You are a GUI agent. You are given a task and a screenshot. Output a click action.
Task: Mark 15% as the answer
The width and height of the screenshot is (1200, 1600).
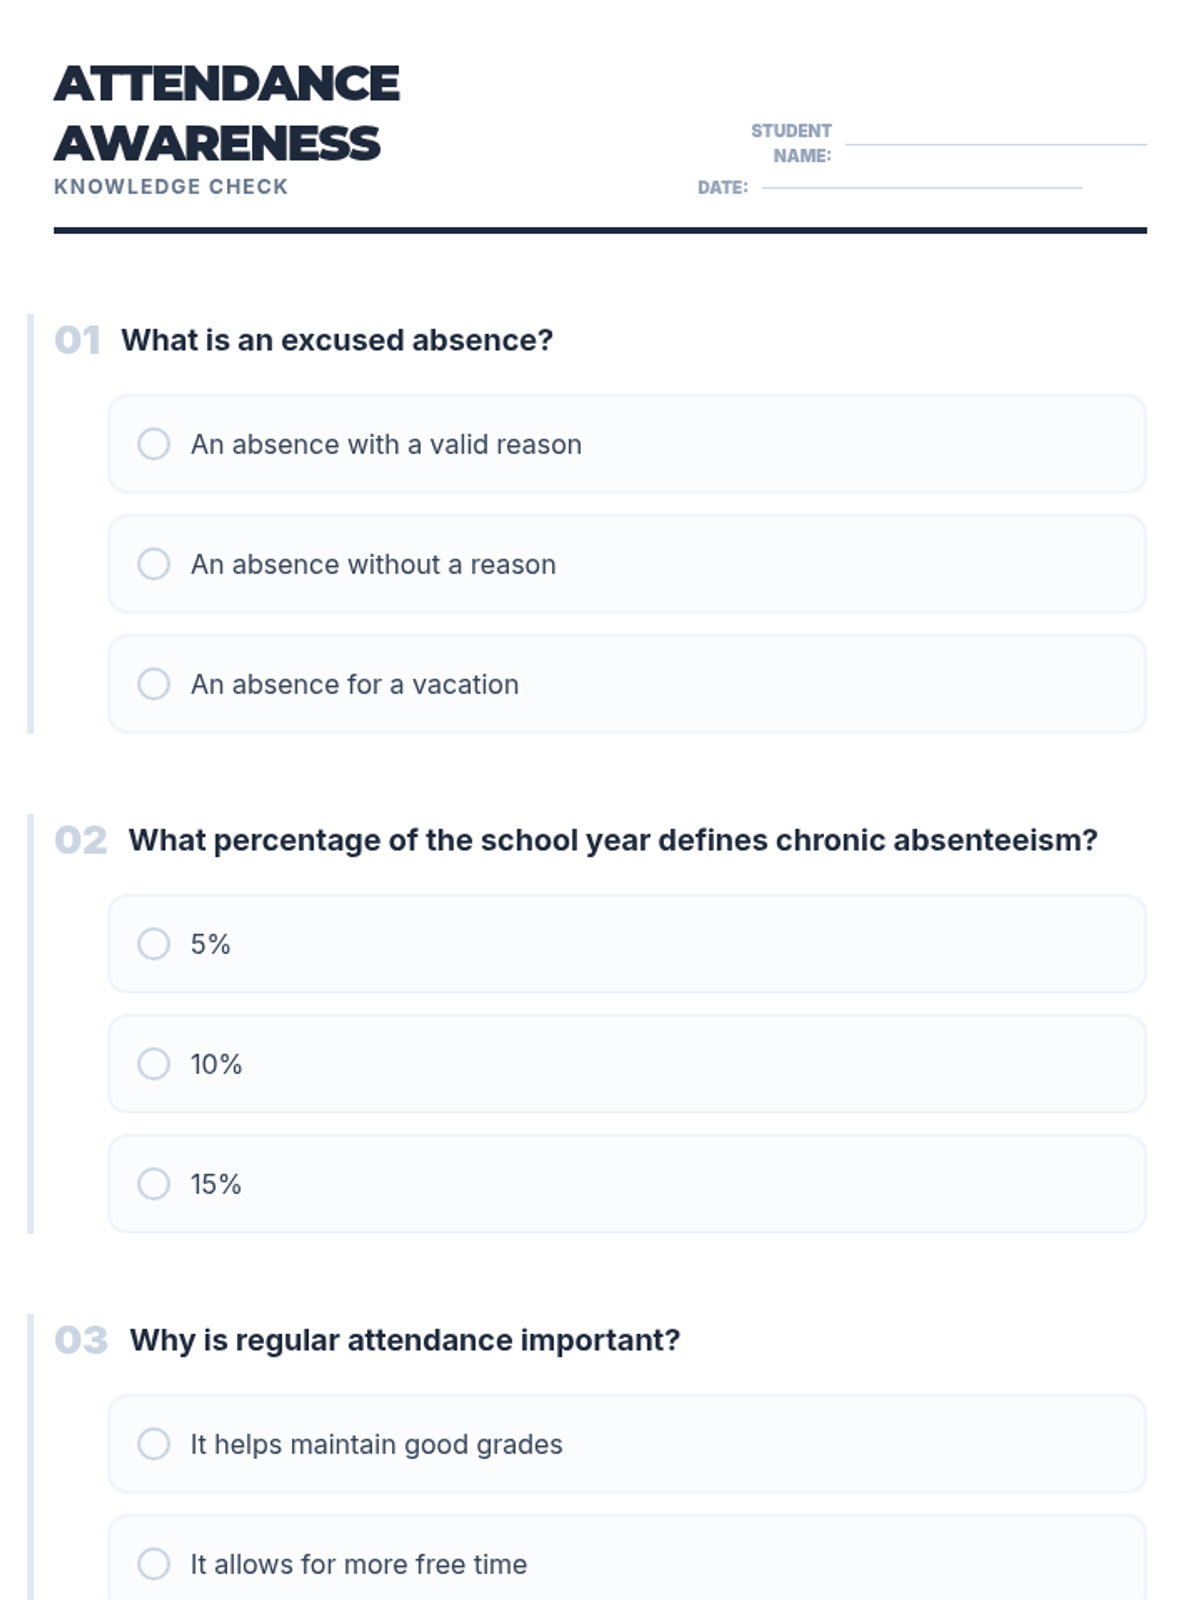(x=154, y=1184)
